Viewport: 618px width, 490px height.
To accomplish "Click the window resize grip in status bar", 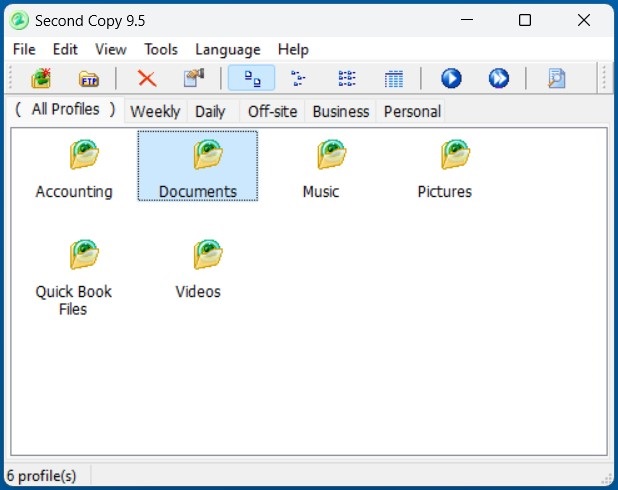I will 607,479.
